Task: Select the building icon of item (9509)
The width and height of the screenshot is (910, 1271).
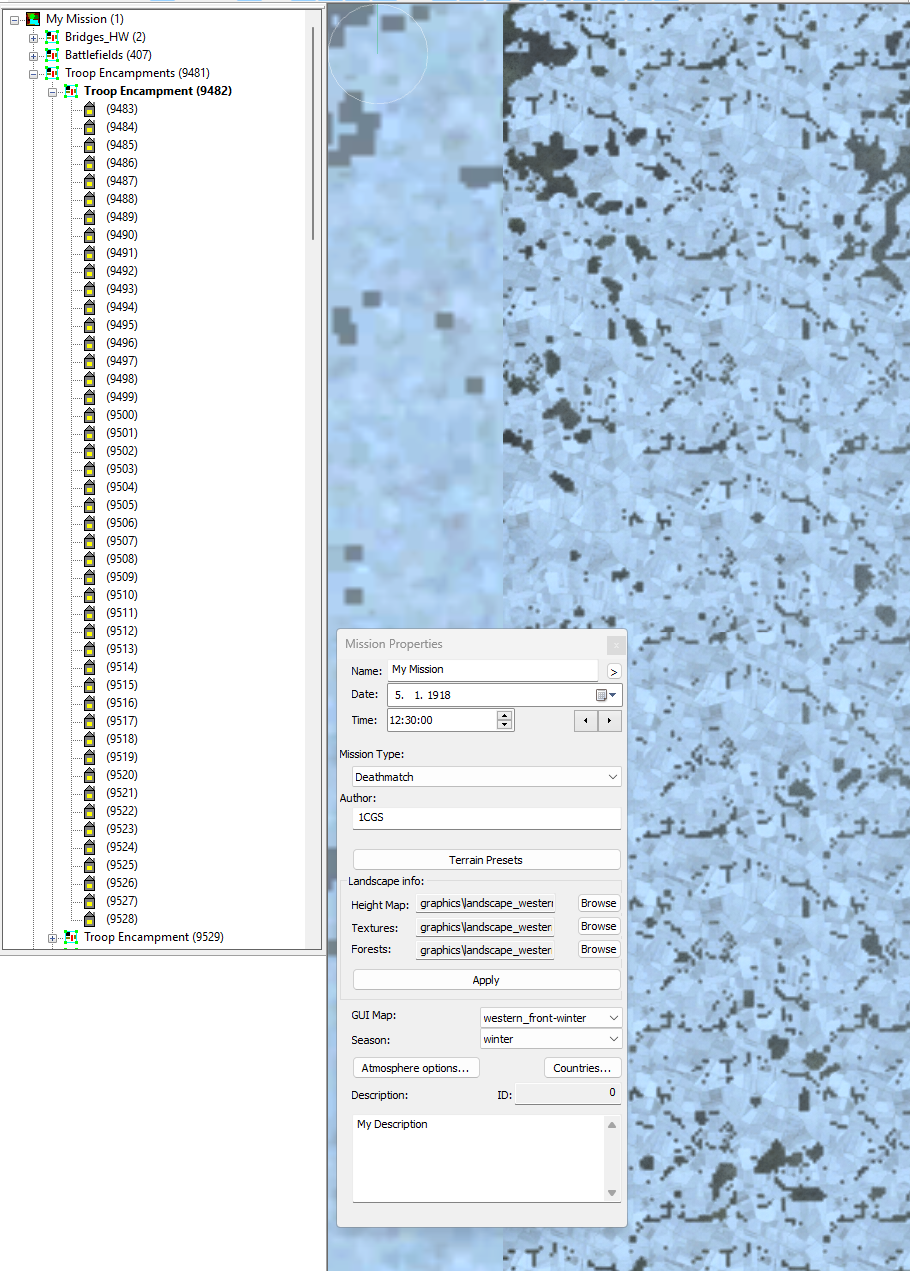Action: (x=89, y=577)
